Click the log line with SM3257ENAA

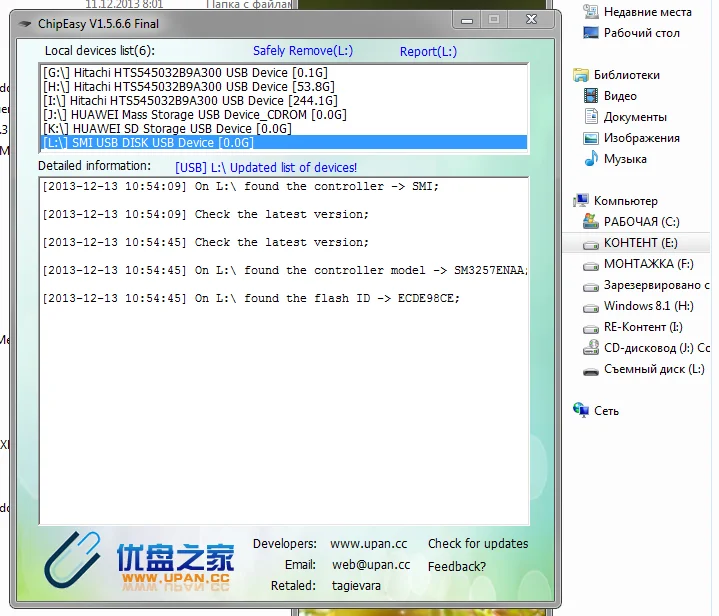pos(285,270)
